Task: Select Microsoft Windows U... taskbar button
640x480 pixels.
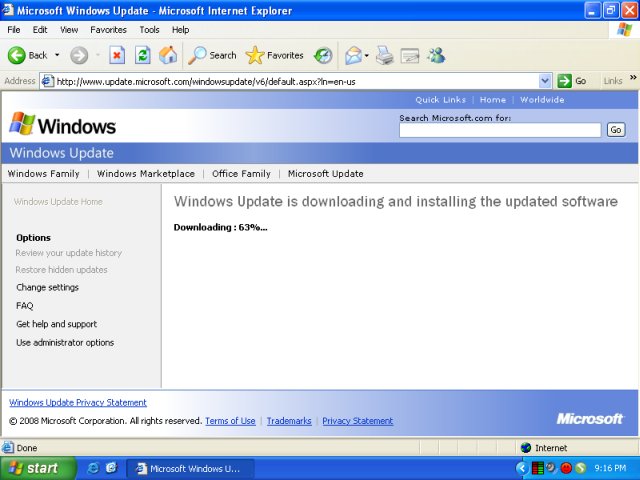Action: pos(190,468)
